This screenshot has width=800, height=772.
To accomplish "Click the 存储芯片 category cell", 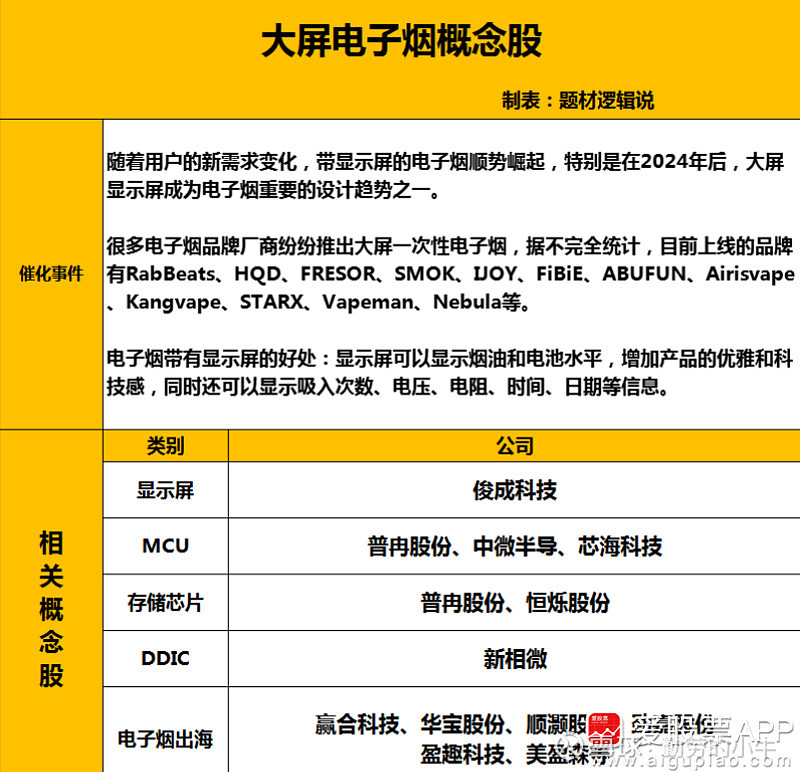I will tap(165, 603).
